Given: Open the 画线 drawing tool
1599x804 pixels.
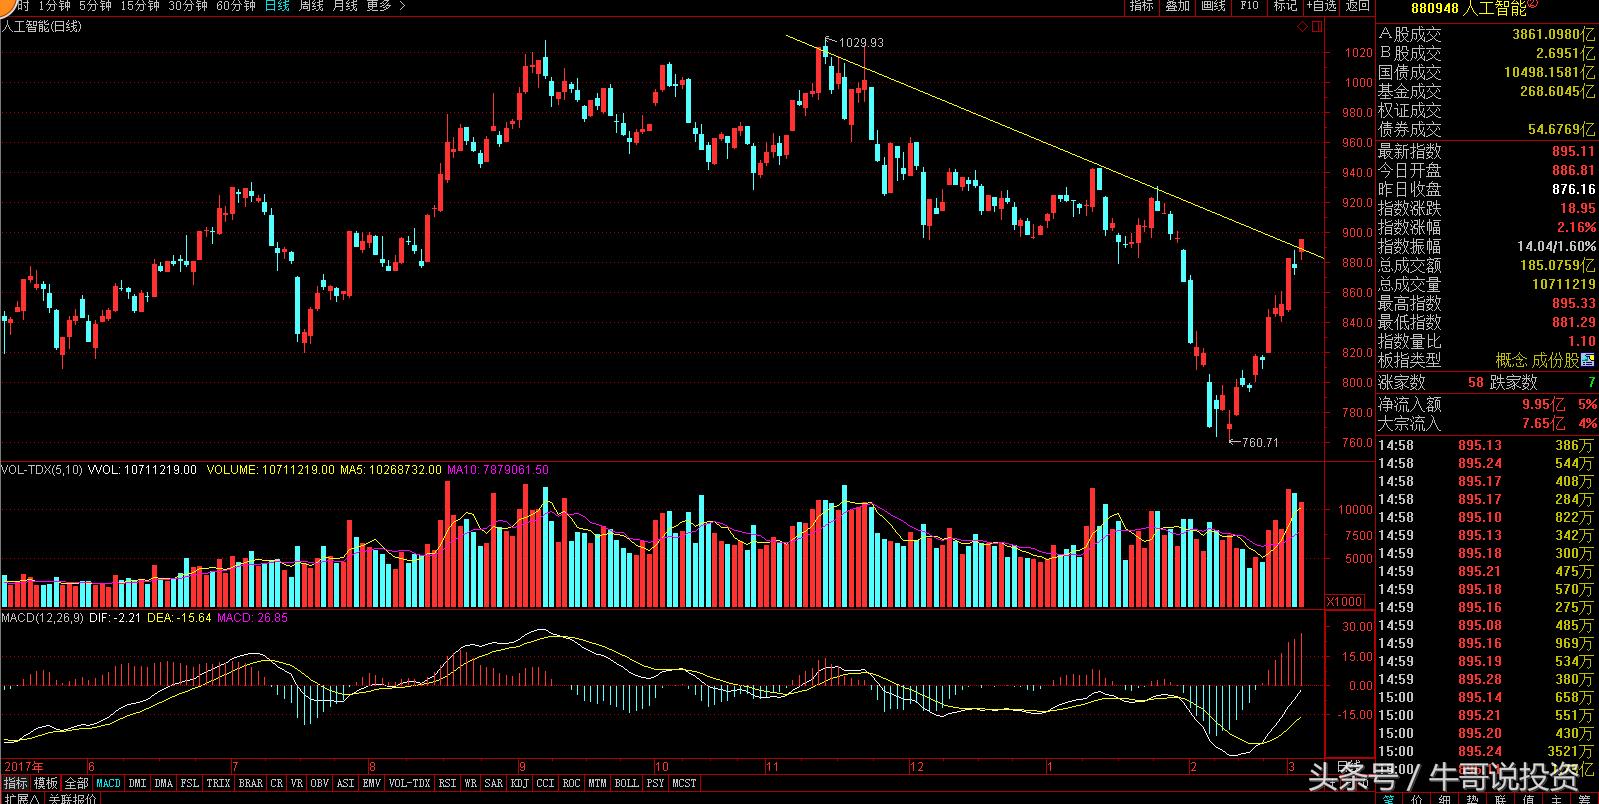Looking at the screenshot, I should click(1213, 6).
